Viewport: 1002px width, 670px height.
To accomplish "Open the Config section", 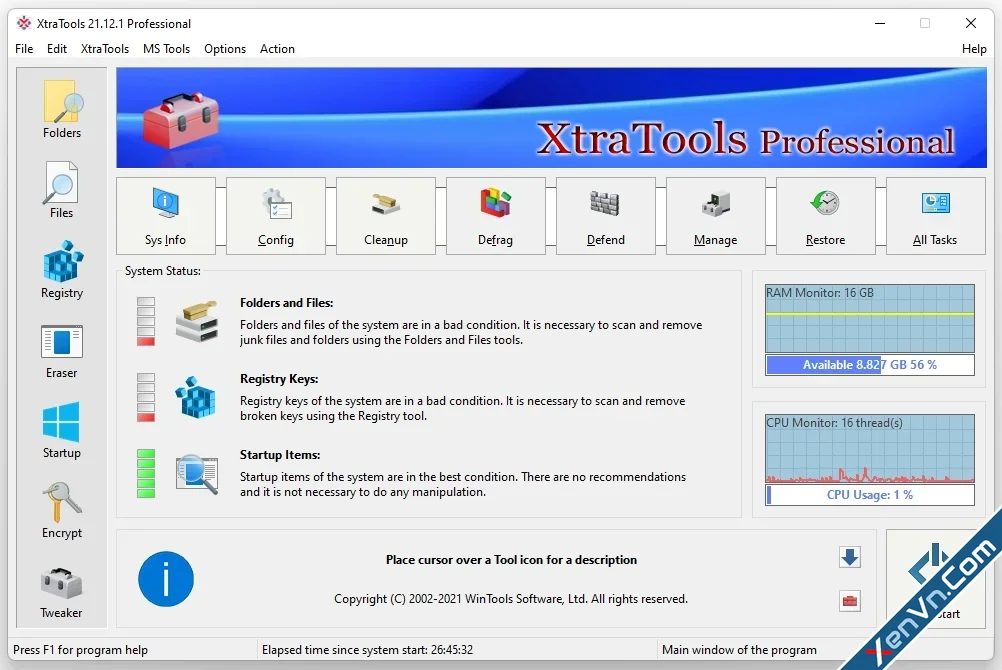I will [275, 216].
